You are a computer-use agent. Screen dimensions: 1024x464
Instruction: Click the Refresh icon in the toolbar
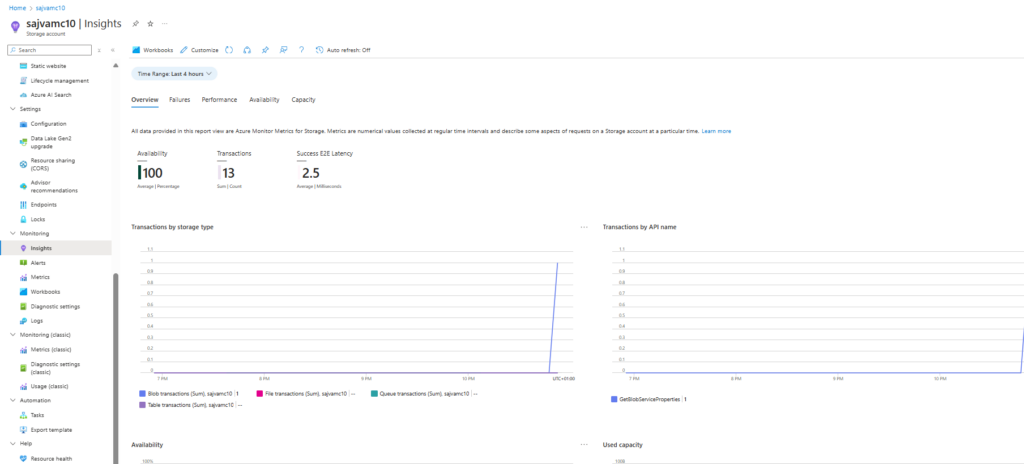[229, 49]
